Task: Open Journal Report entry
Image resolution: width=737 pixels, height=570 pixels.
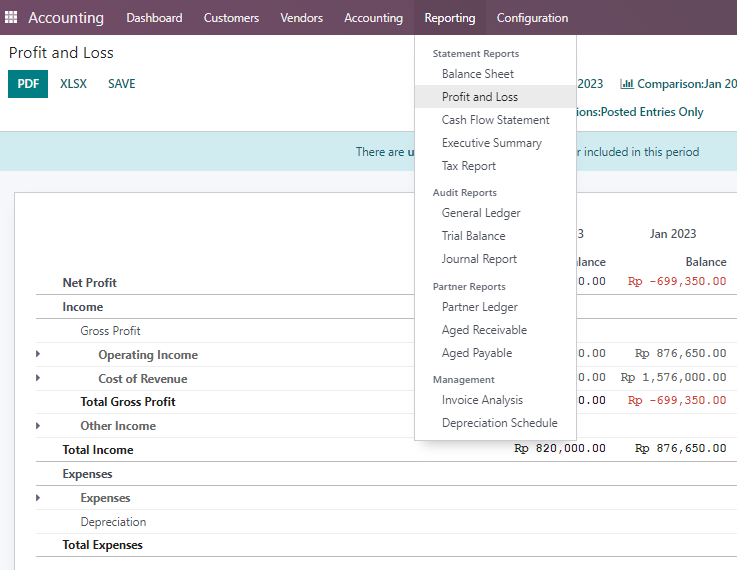Action: click(x=495, y=259)
